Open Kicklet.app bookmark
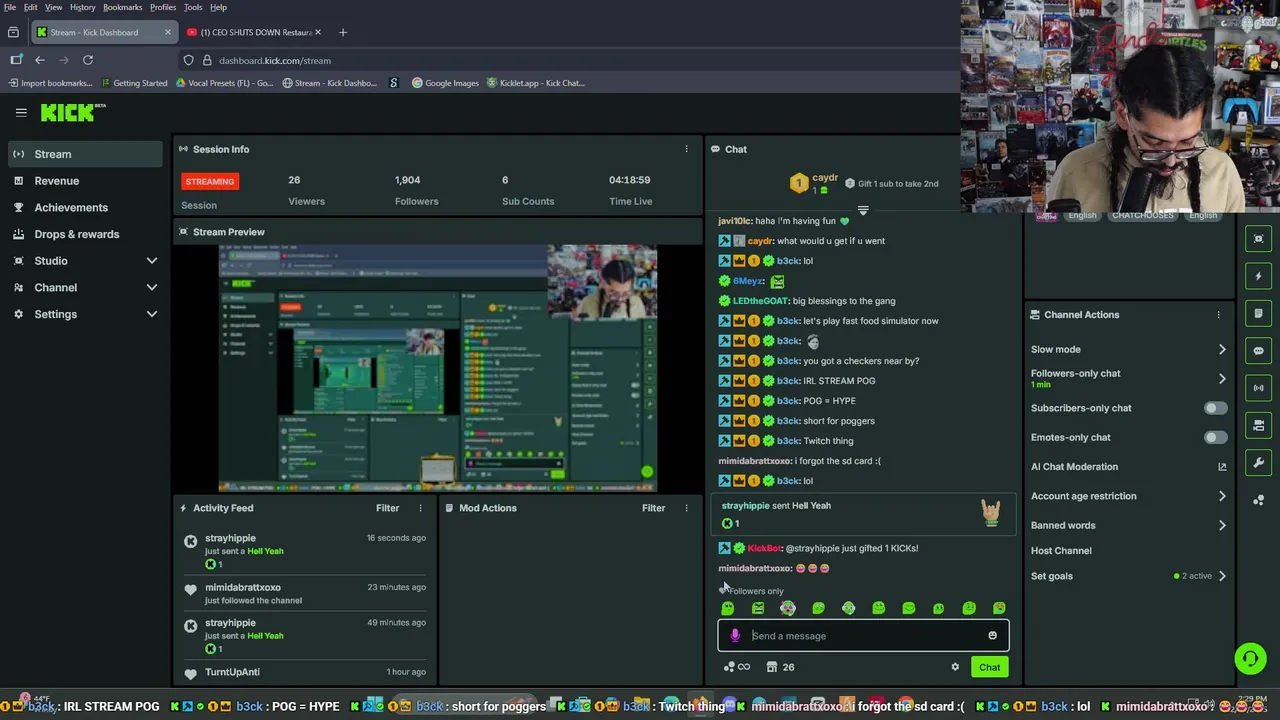1280x720 pixels. 536,83
